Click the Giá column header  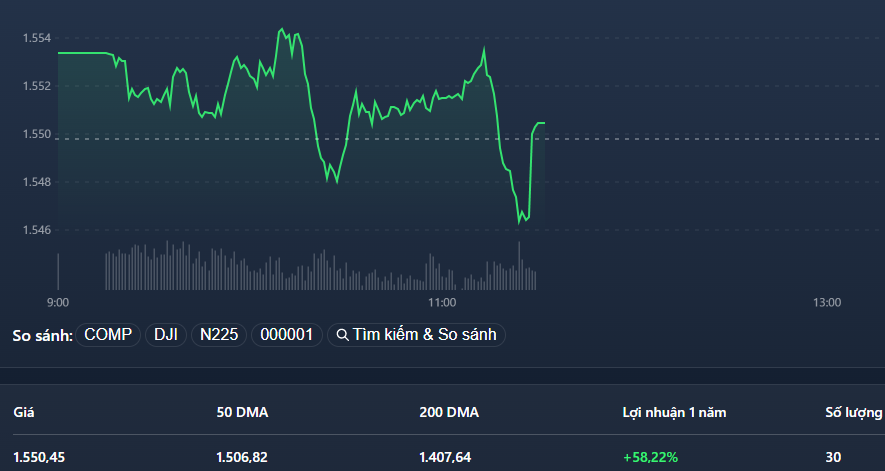23,411
